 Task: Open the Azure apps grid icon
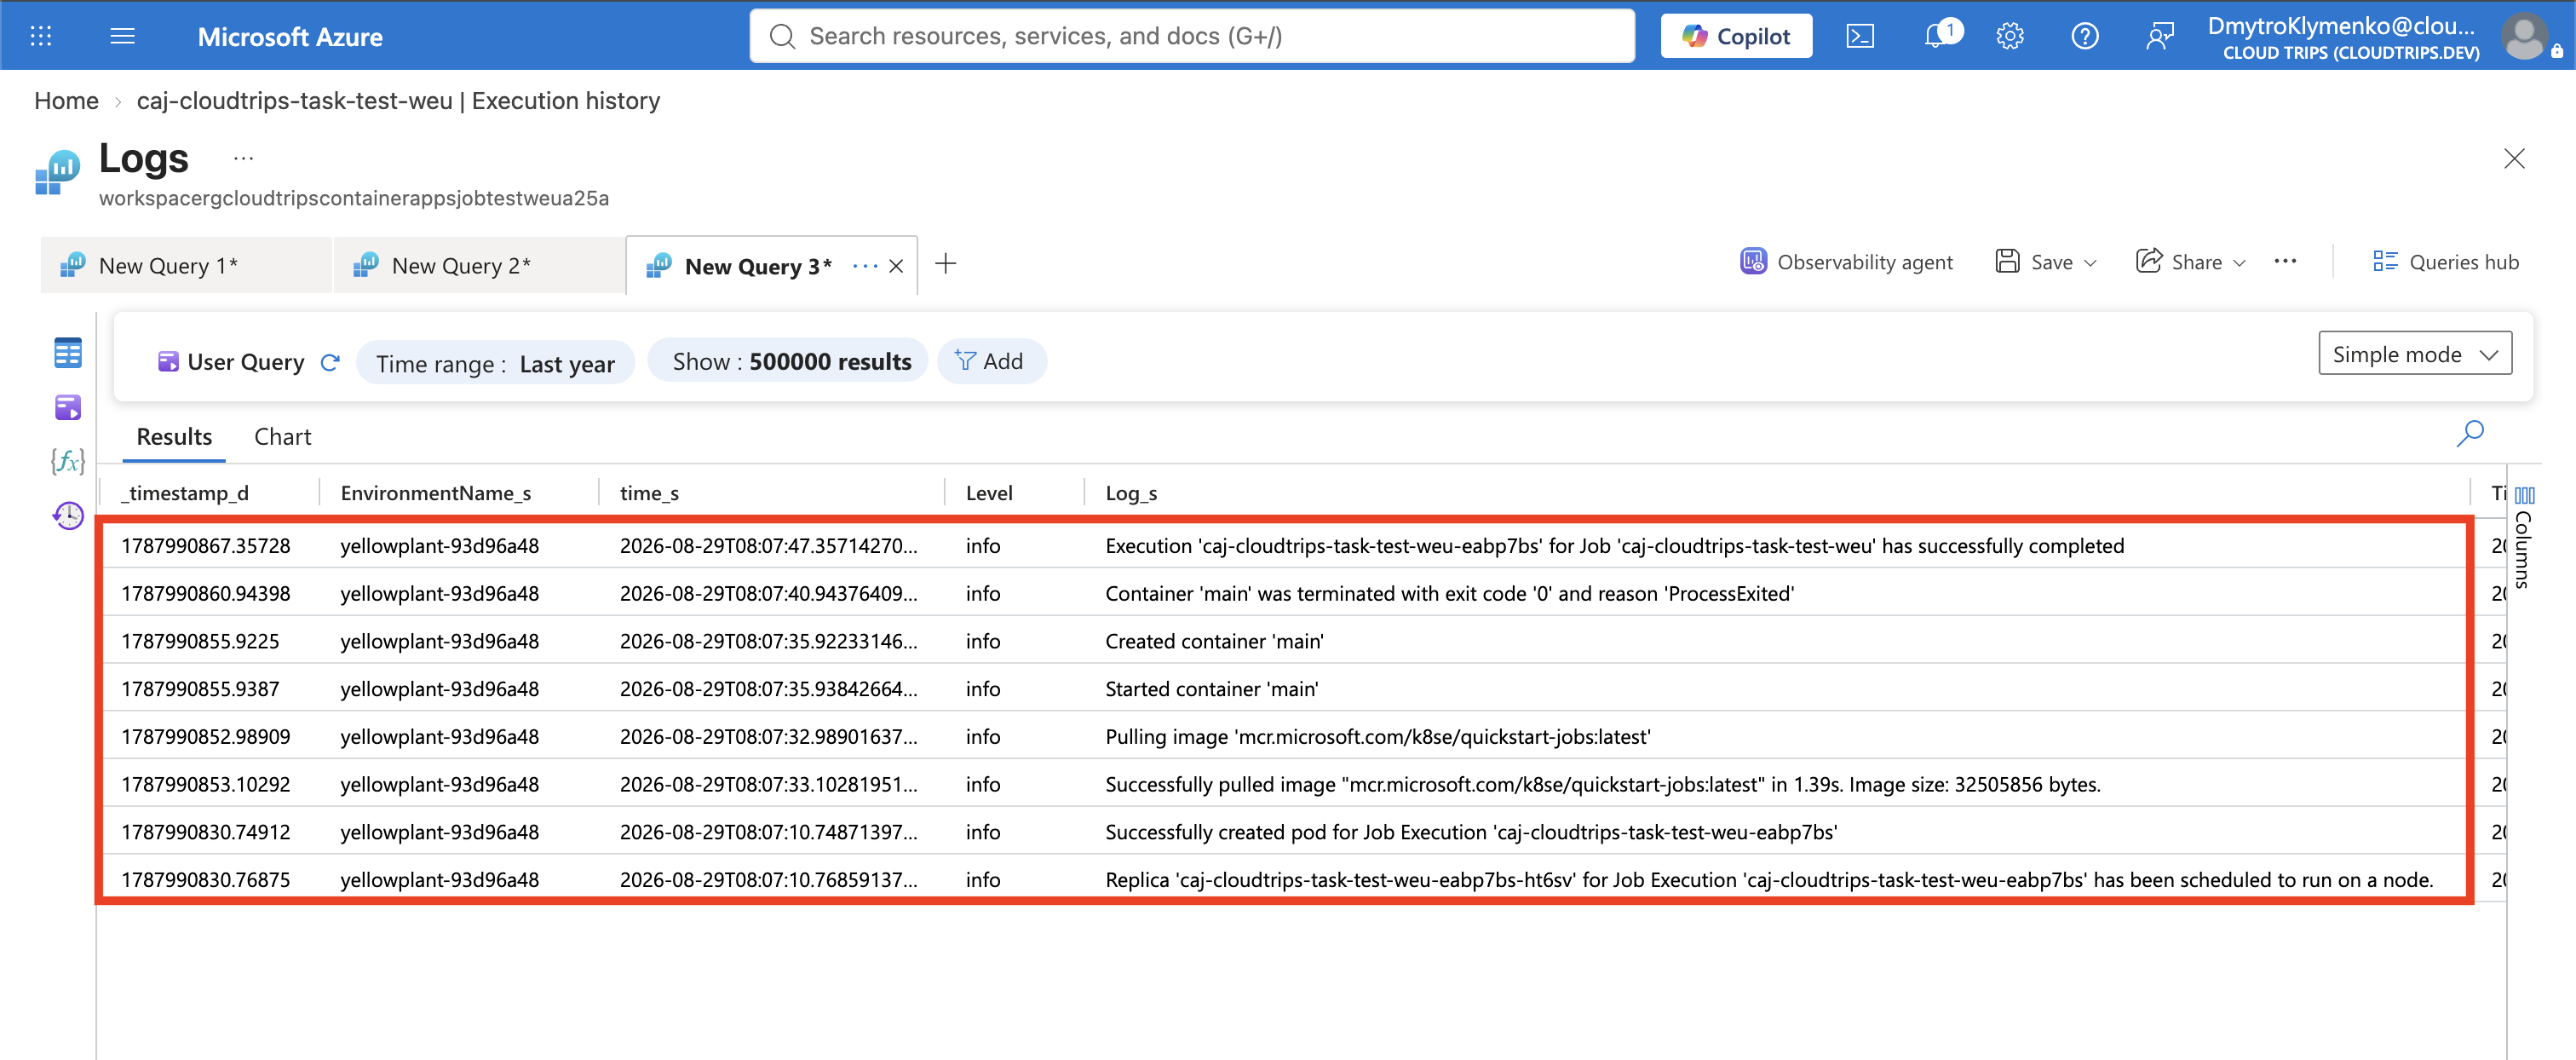click(41, 36)
